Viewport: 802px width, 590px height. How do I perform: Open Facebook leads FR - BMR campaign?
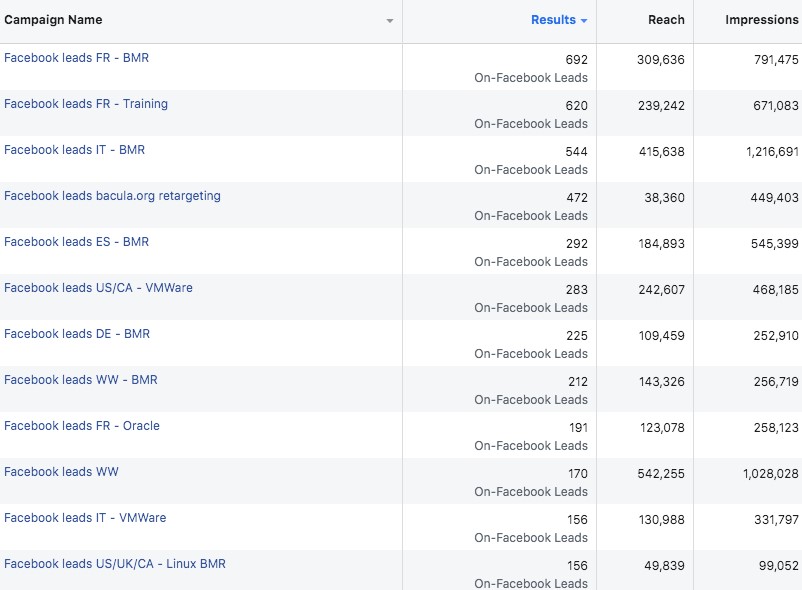point(77,58)
